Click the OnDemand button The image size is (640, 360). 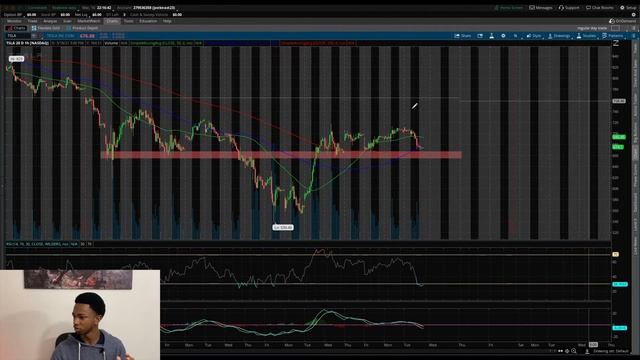622,21
